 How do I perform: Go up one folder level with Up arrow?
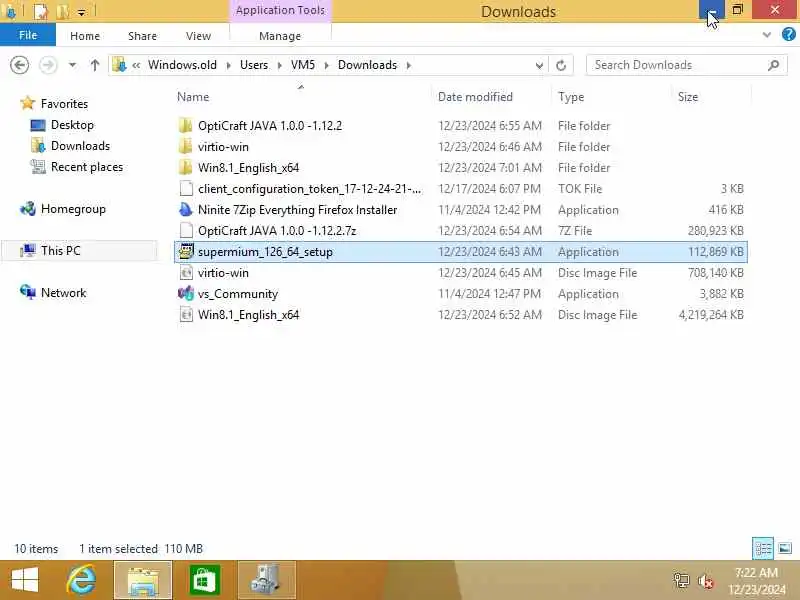coord(94,65)
